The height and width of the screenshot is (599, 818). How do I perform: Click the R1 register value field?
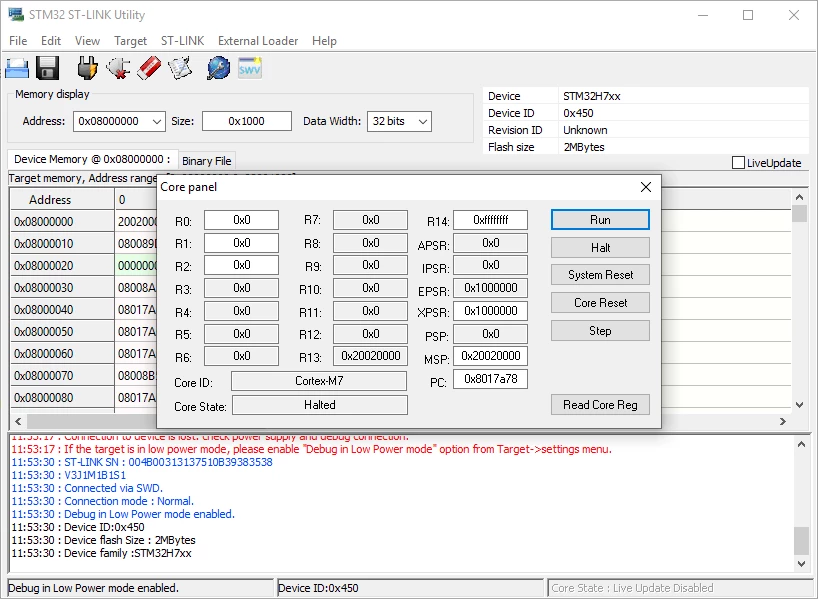242,243
